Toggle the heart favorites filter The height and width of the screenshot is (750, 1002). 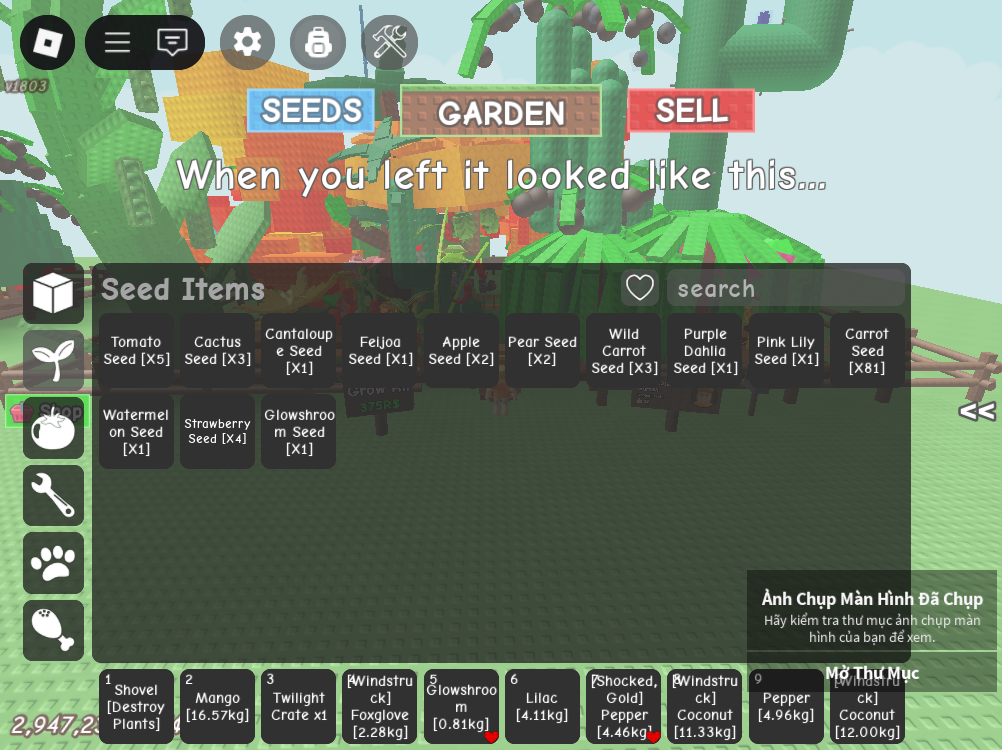640,288
